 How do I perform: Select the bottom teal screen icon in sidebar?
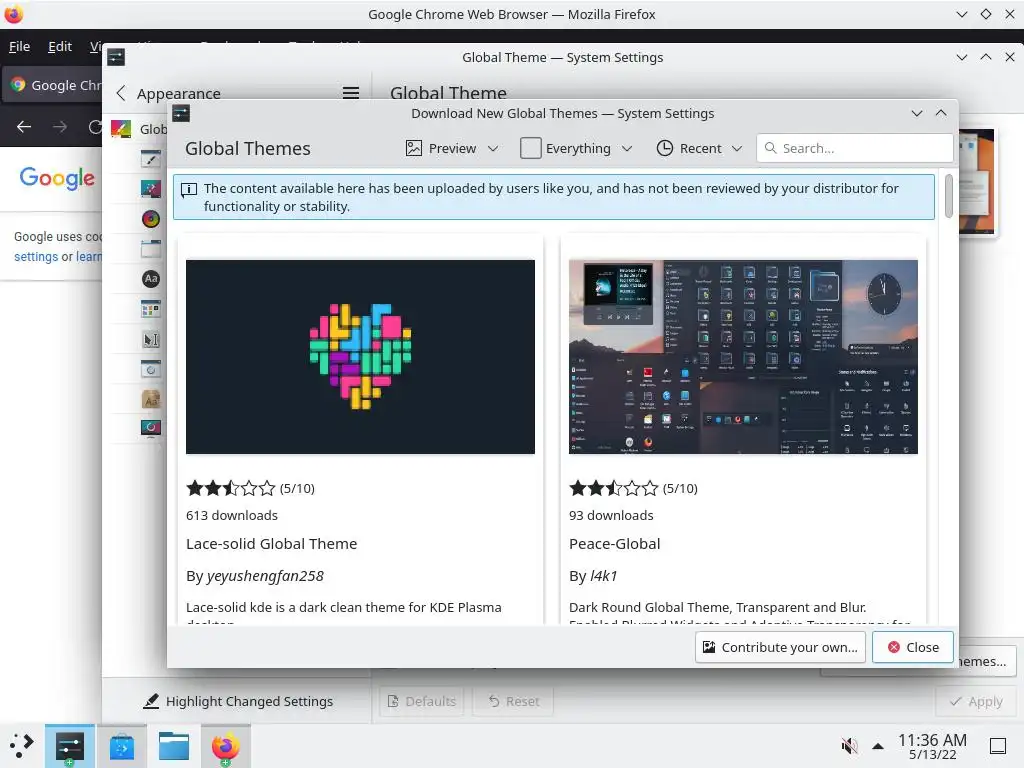click(x=151, y=428)
